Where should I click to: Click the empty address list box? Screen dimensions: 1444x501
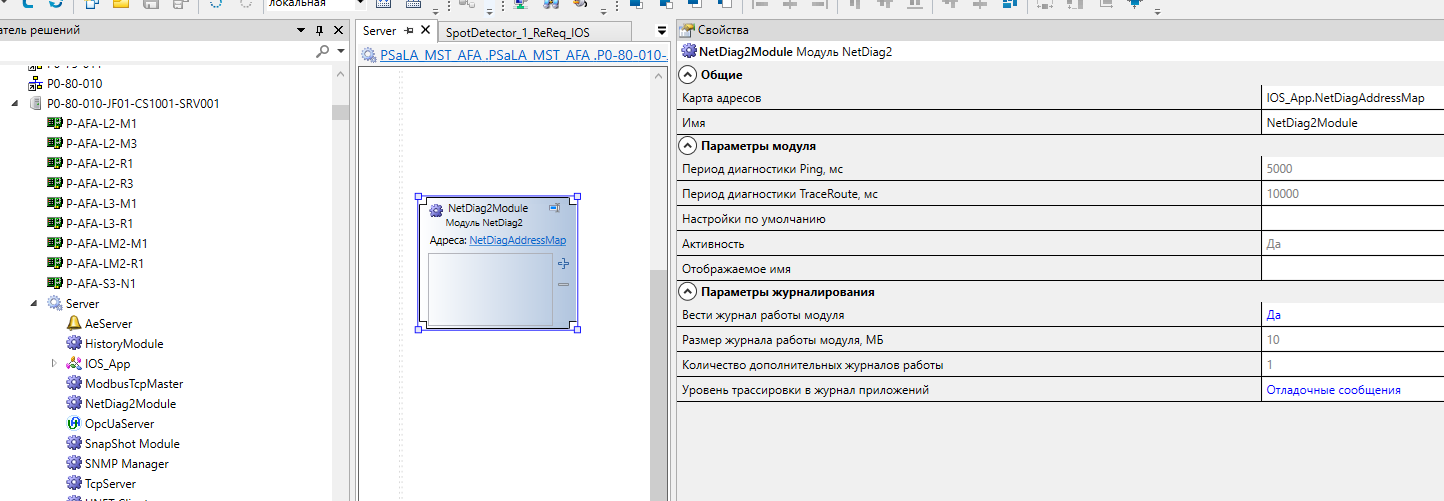[490, 289]
